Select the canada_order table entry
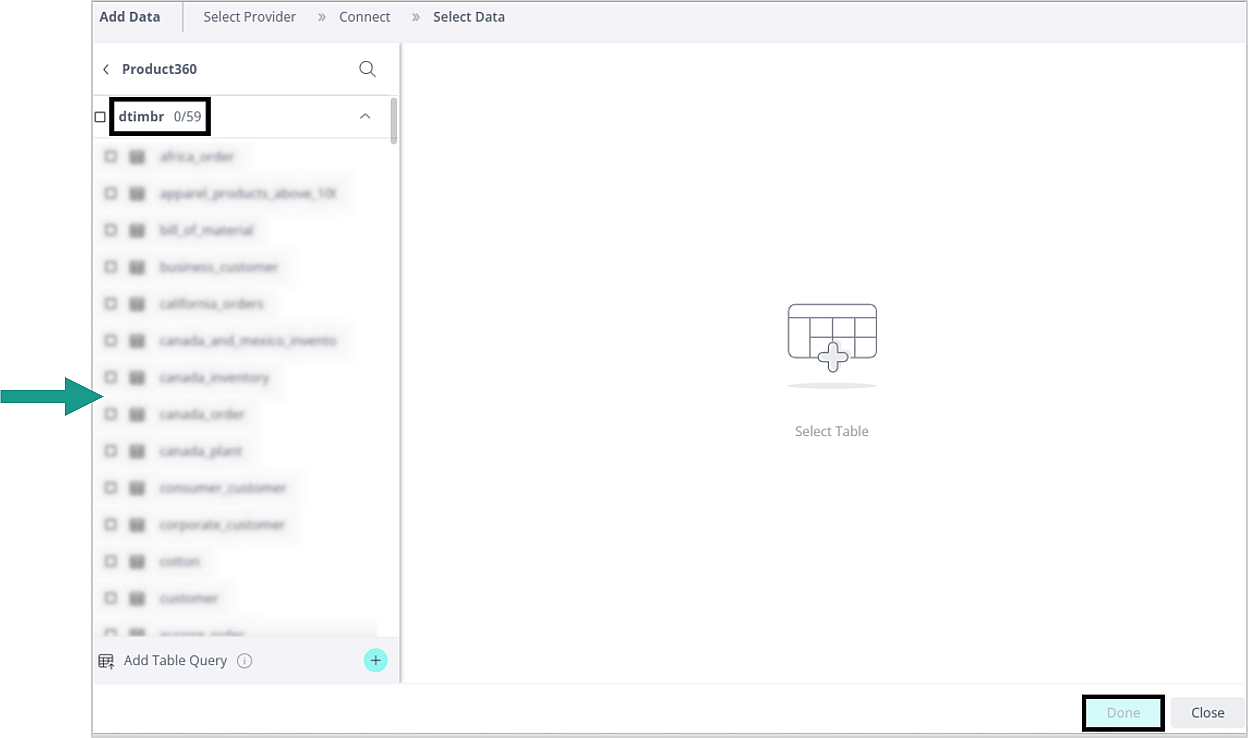Image resolution: width=1248 pixels, height=738 pixels. coord(201,415)
